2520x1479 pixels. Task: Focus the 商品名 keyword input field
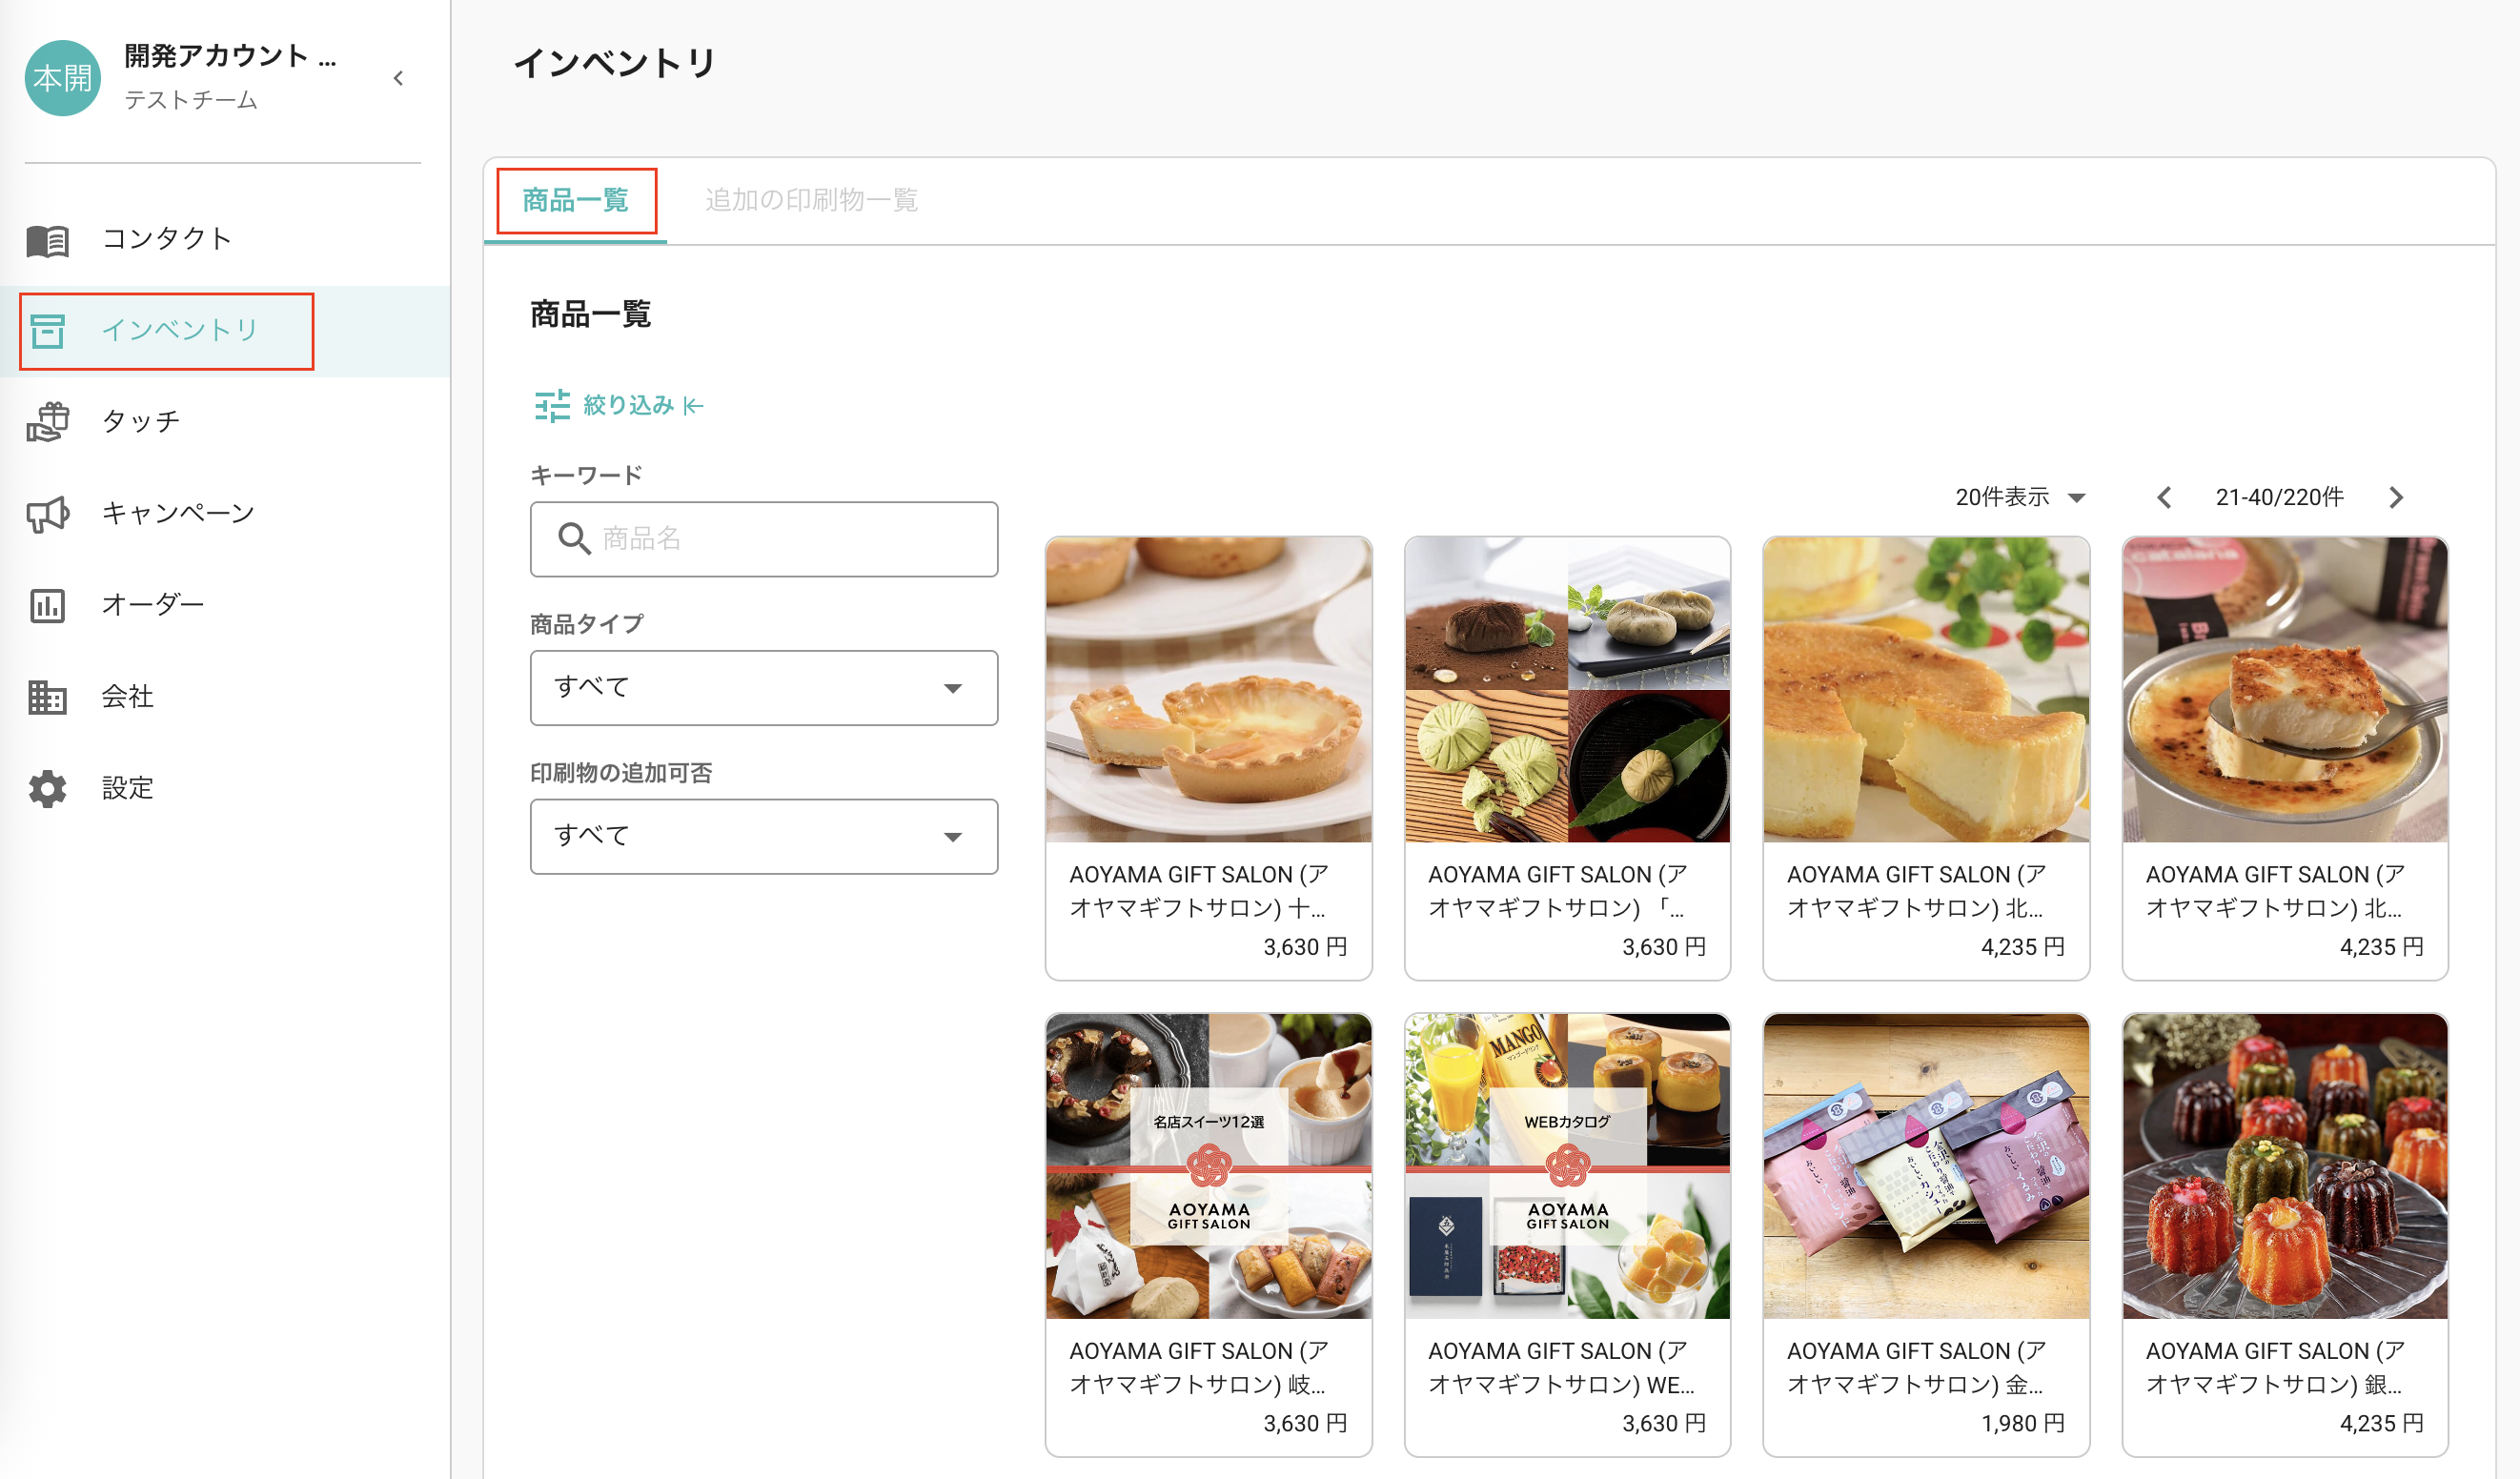(x=764, y=539)
